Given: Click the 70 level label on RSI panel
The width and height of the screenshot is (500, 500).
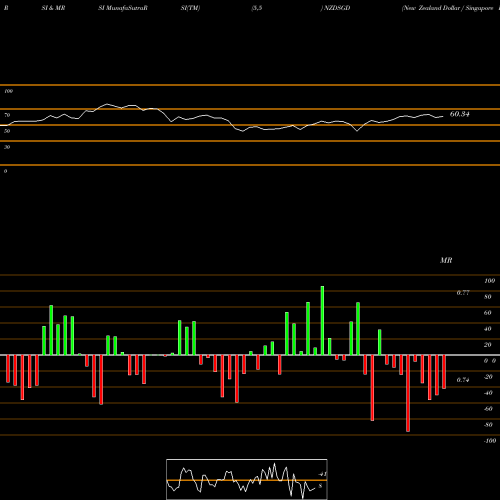Looking at the screenshot, I should pyautogui.click(x=7, y=115).
